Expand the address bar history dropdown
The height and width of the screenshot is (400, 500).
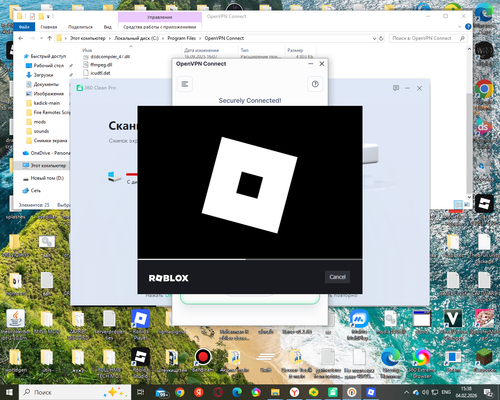[374, 39]
